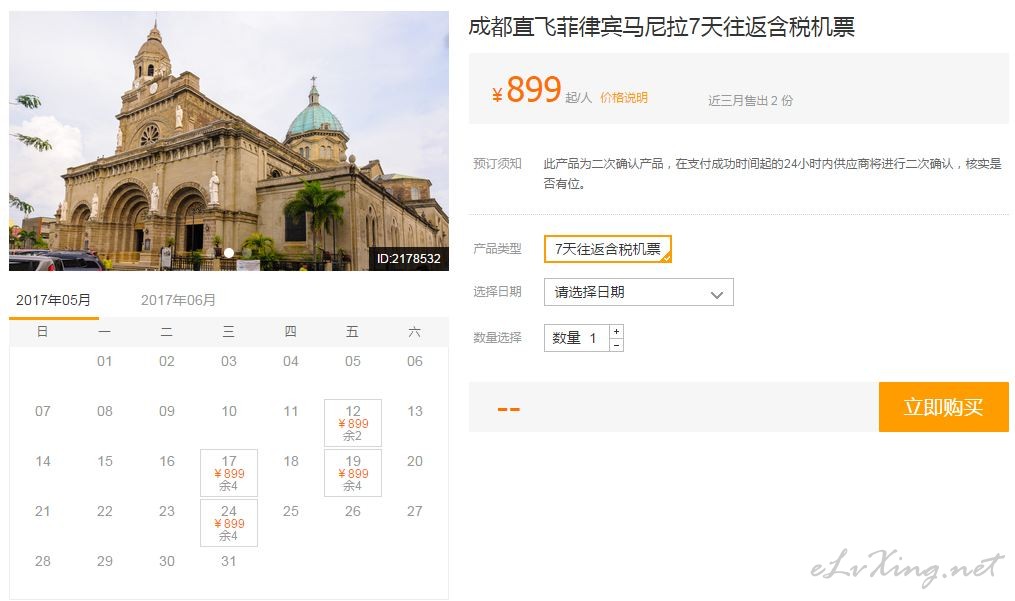The image size is (1015, 601).
Task: Switch to the 2017年05月 calendar tab
Action: point(53,300)
